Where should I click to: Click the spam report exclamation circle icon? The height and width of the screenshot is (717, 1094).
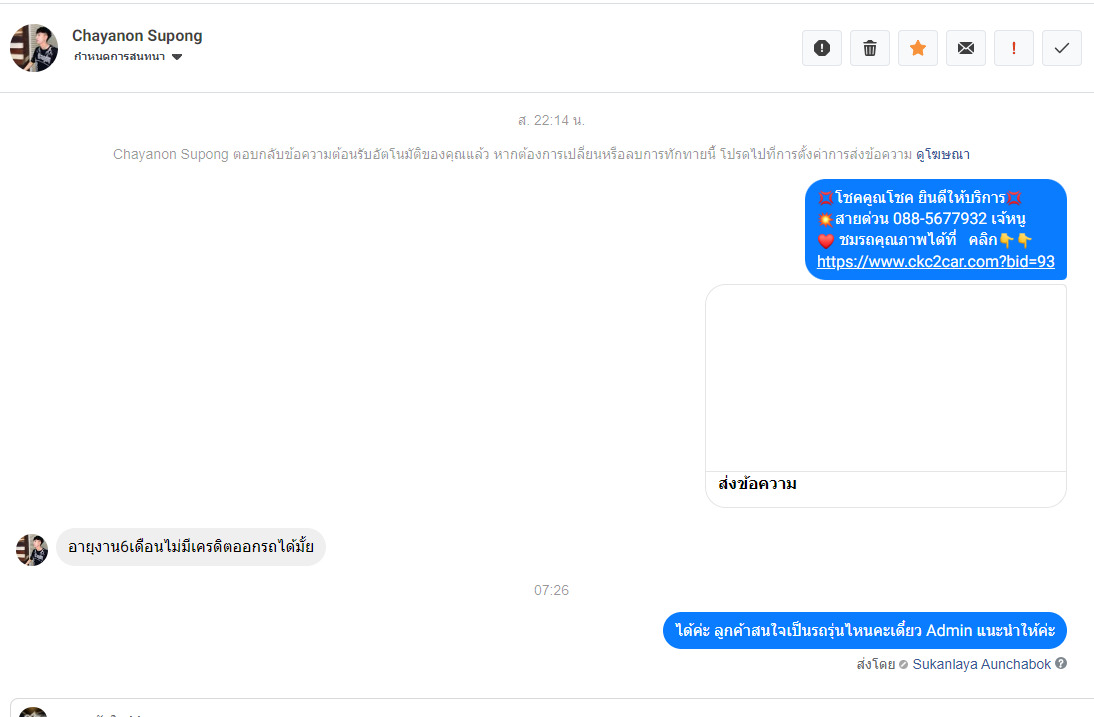pyautogui.click(x=822, y=48)
